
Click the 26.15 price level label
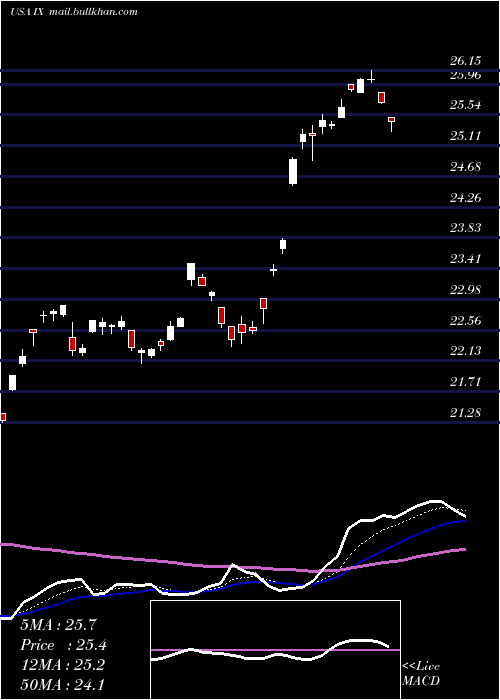click(x=466, y=61)
